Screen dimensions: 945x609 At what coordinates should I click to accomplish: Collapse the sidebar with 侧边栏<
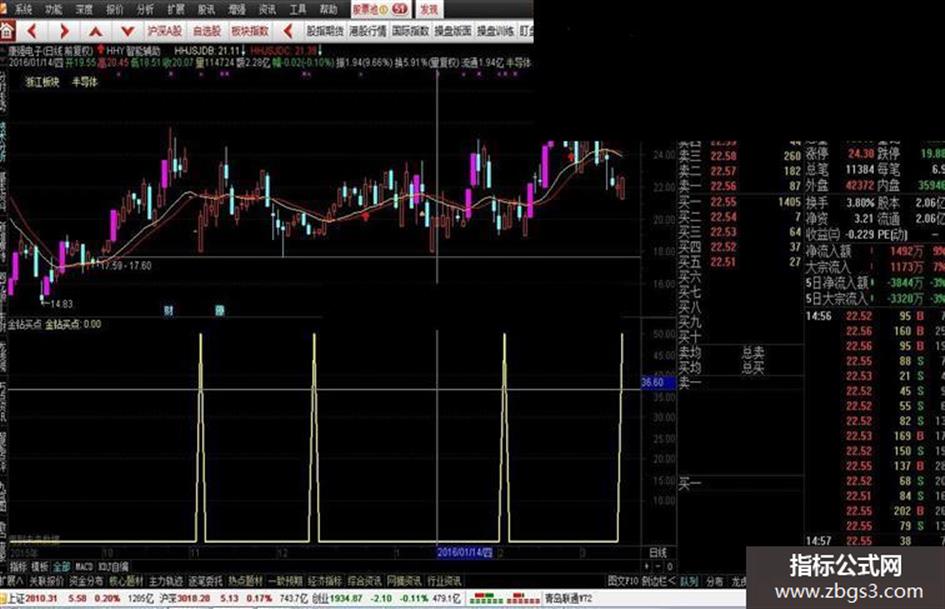(x=658, y=581)
